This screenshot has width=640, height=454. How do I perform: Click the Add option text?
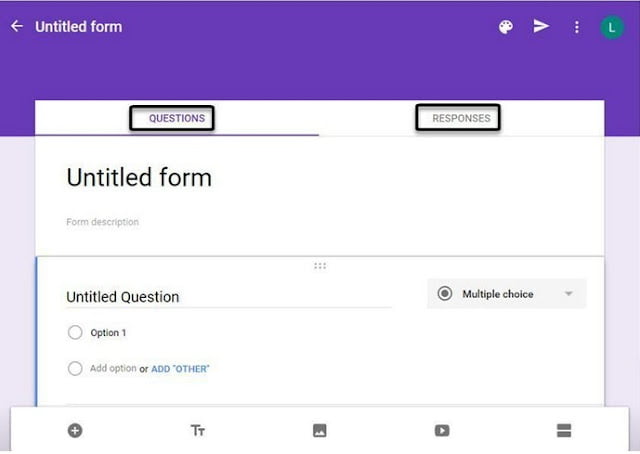113,369
